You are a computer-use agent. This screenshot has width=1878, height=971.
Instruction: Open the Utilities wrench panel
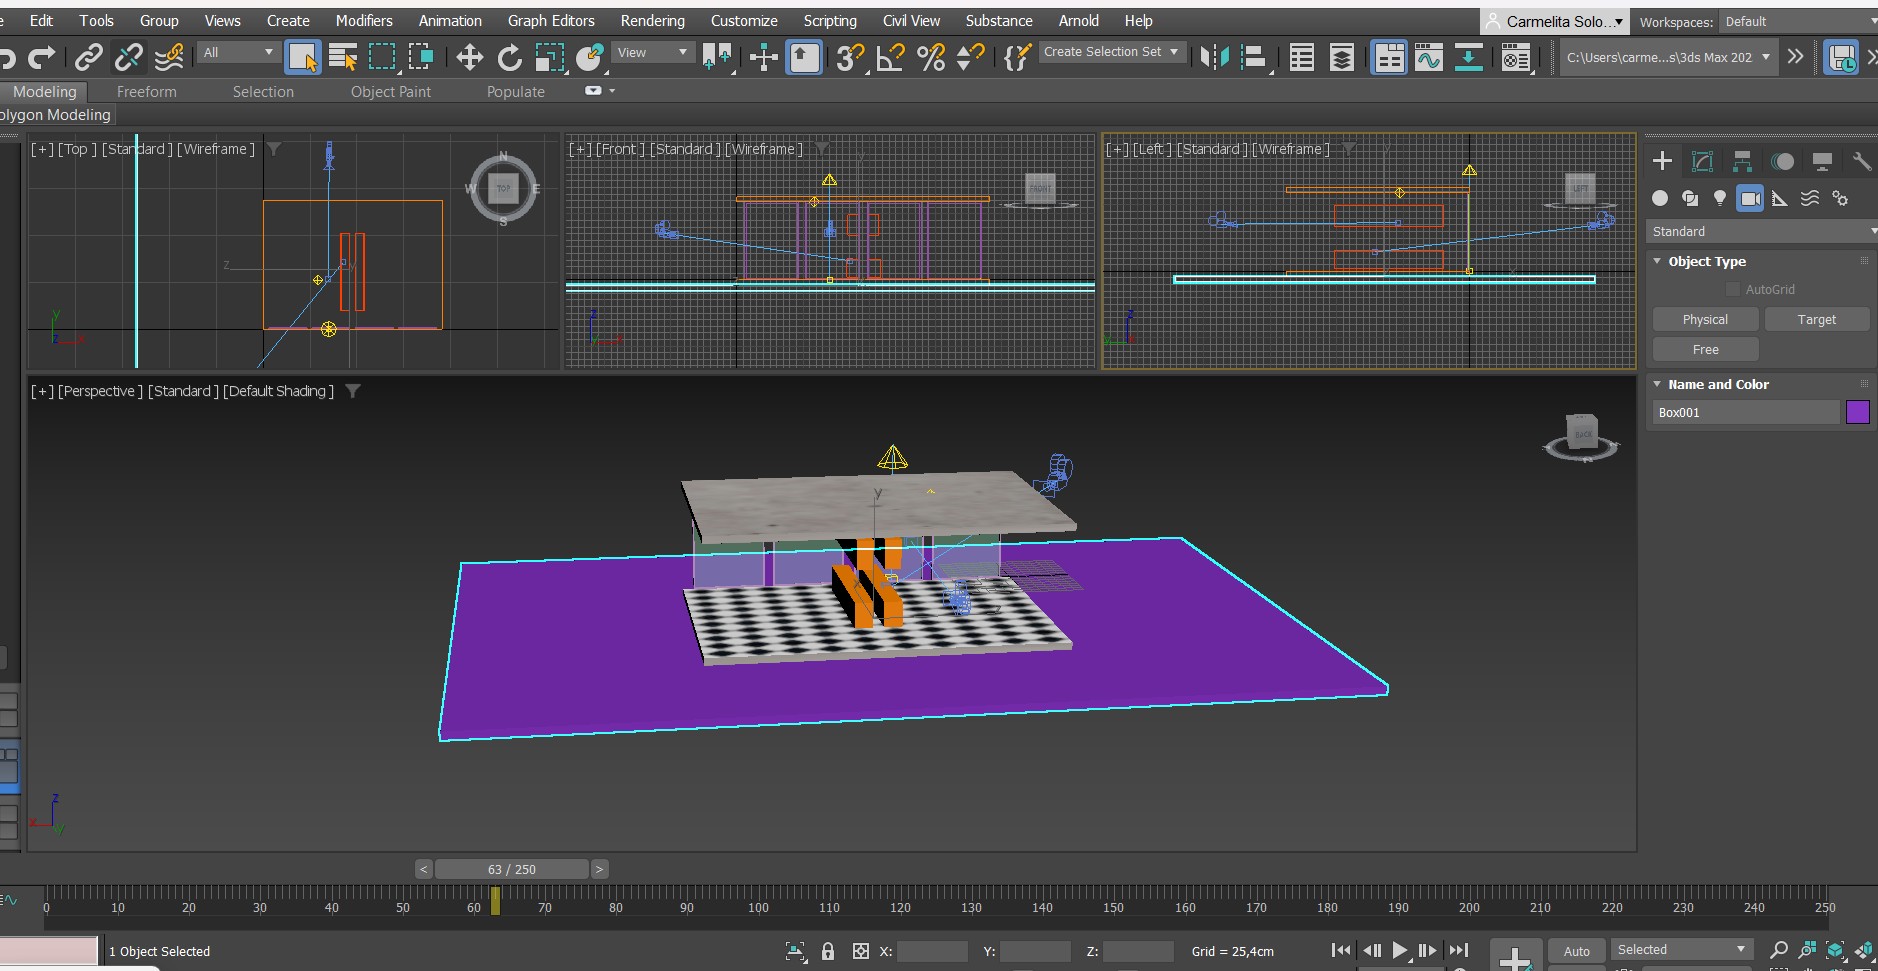point(1861,162)
